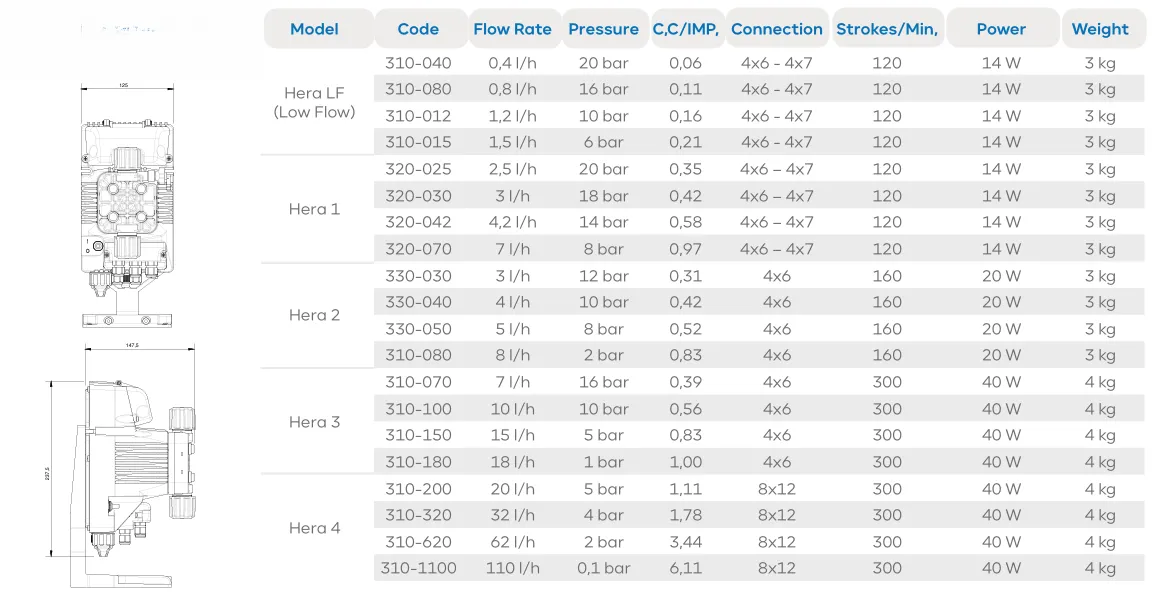The image size is (1174, 597).
Task: Select the Hera 3 model cell
Action: (315, 422)
